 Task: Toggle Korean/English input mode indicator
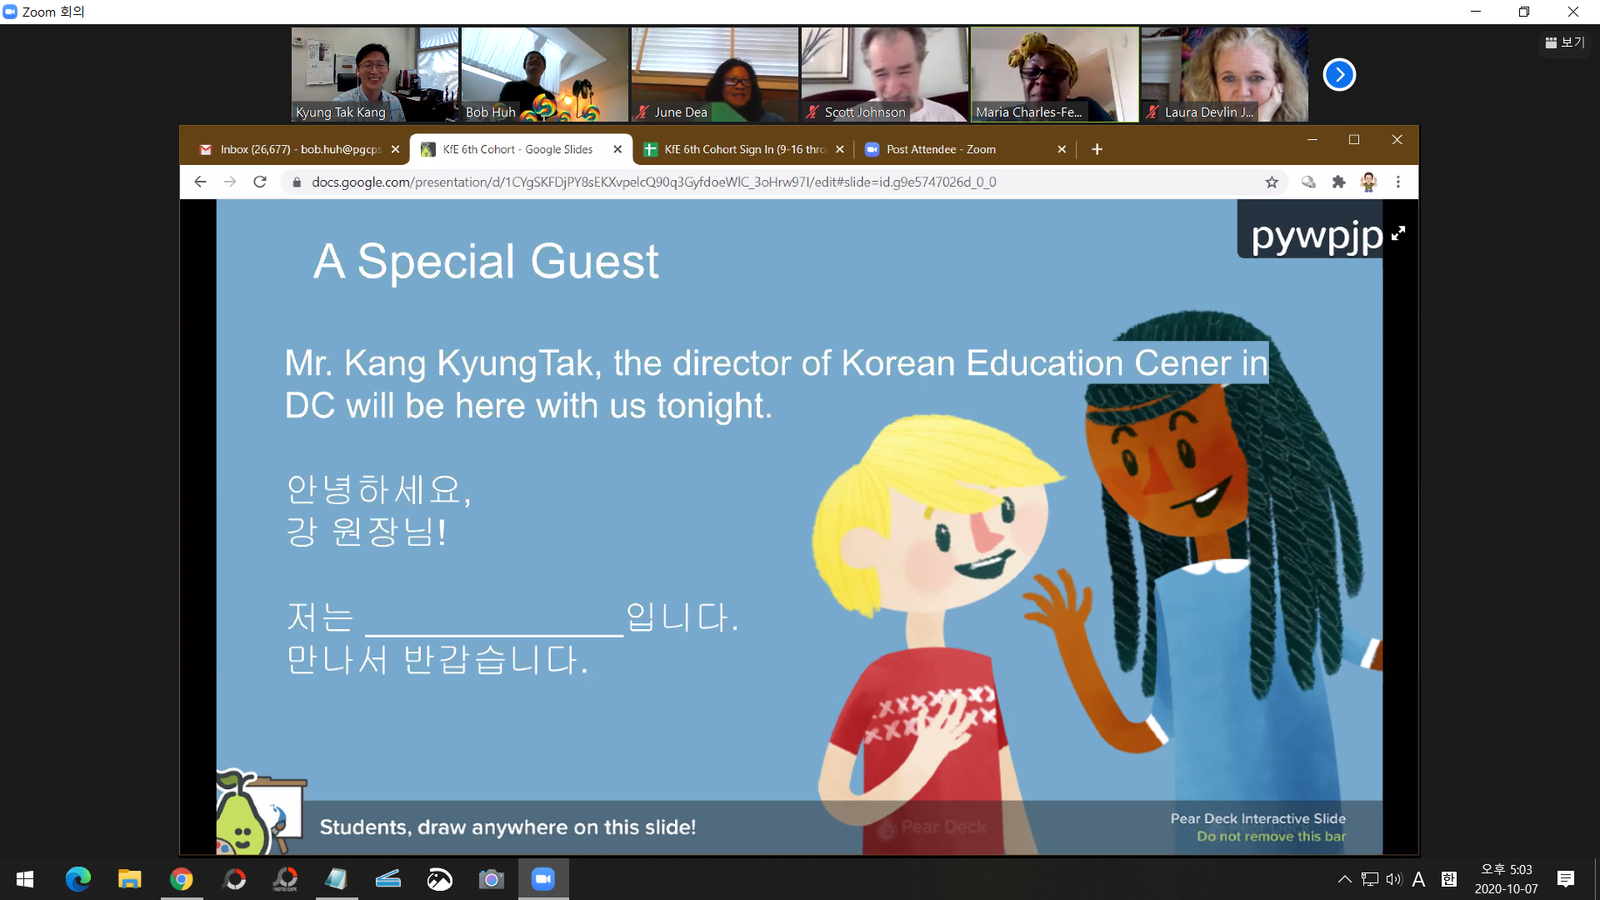[1449, 879]
